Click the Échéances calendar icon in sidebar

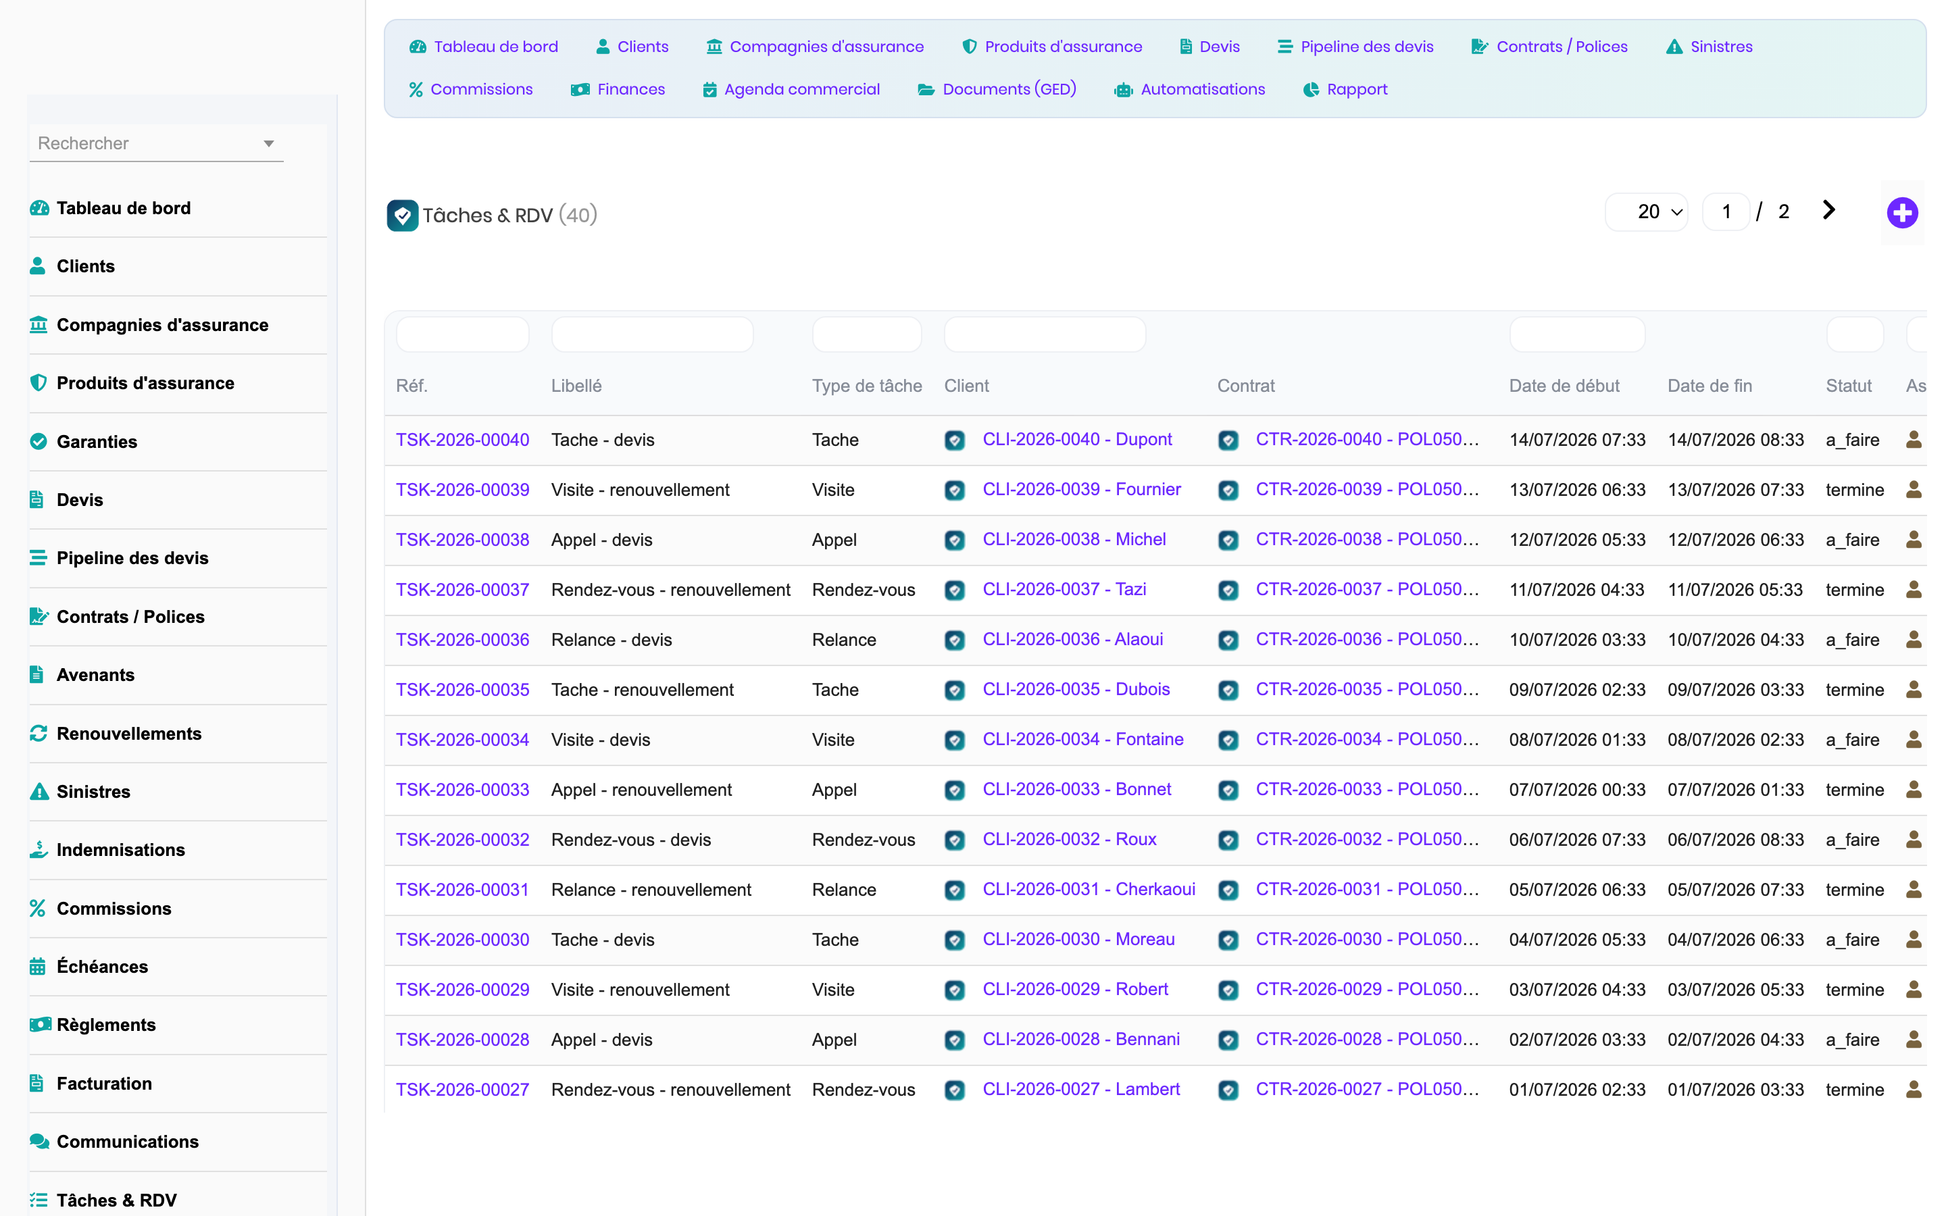pos(39,966)
